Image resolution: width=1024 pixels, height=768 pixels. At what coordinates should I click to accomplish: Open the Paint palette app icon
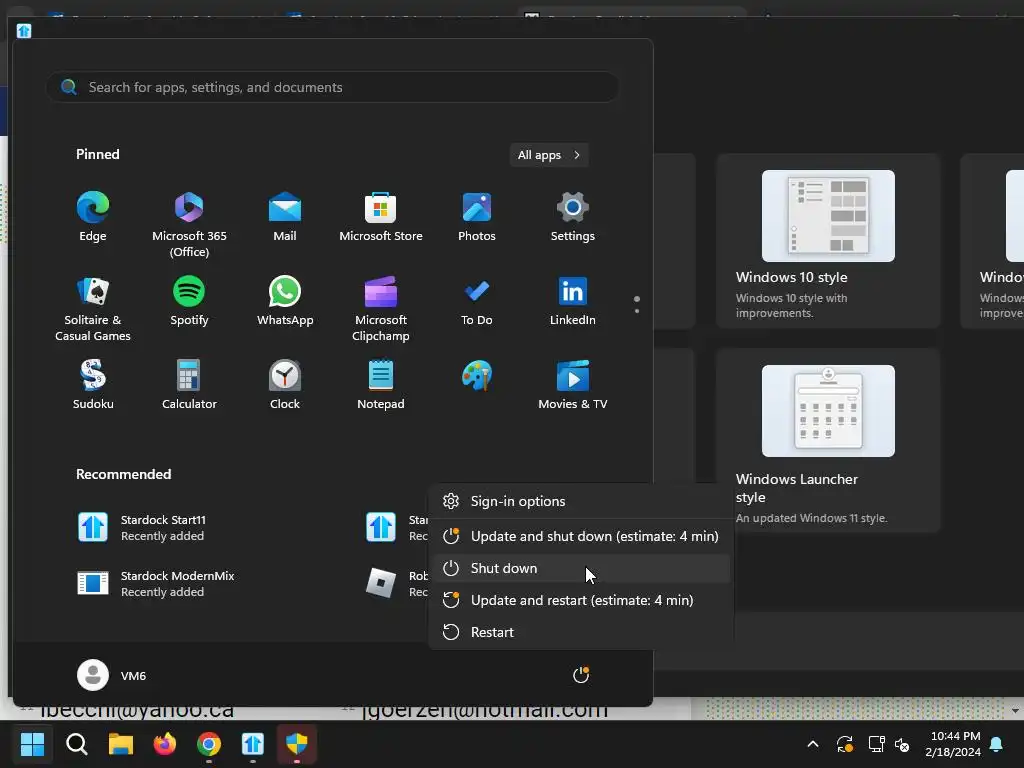point(477,376)
